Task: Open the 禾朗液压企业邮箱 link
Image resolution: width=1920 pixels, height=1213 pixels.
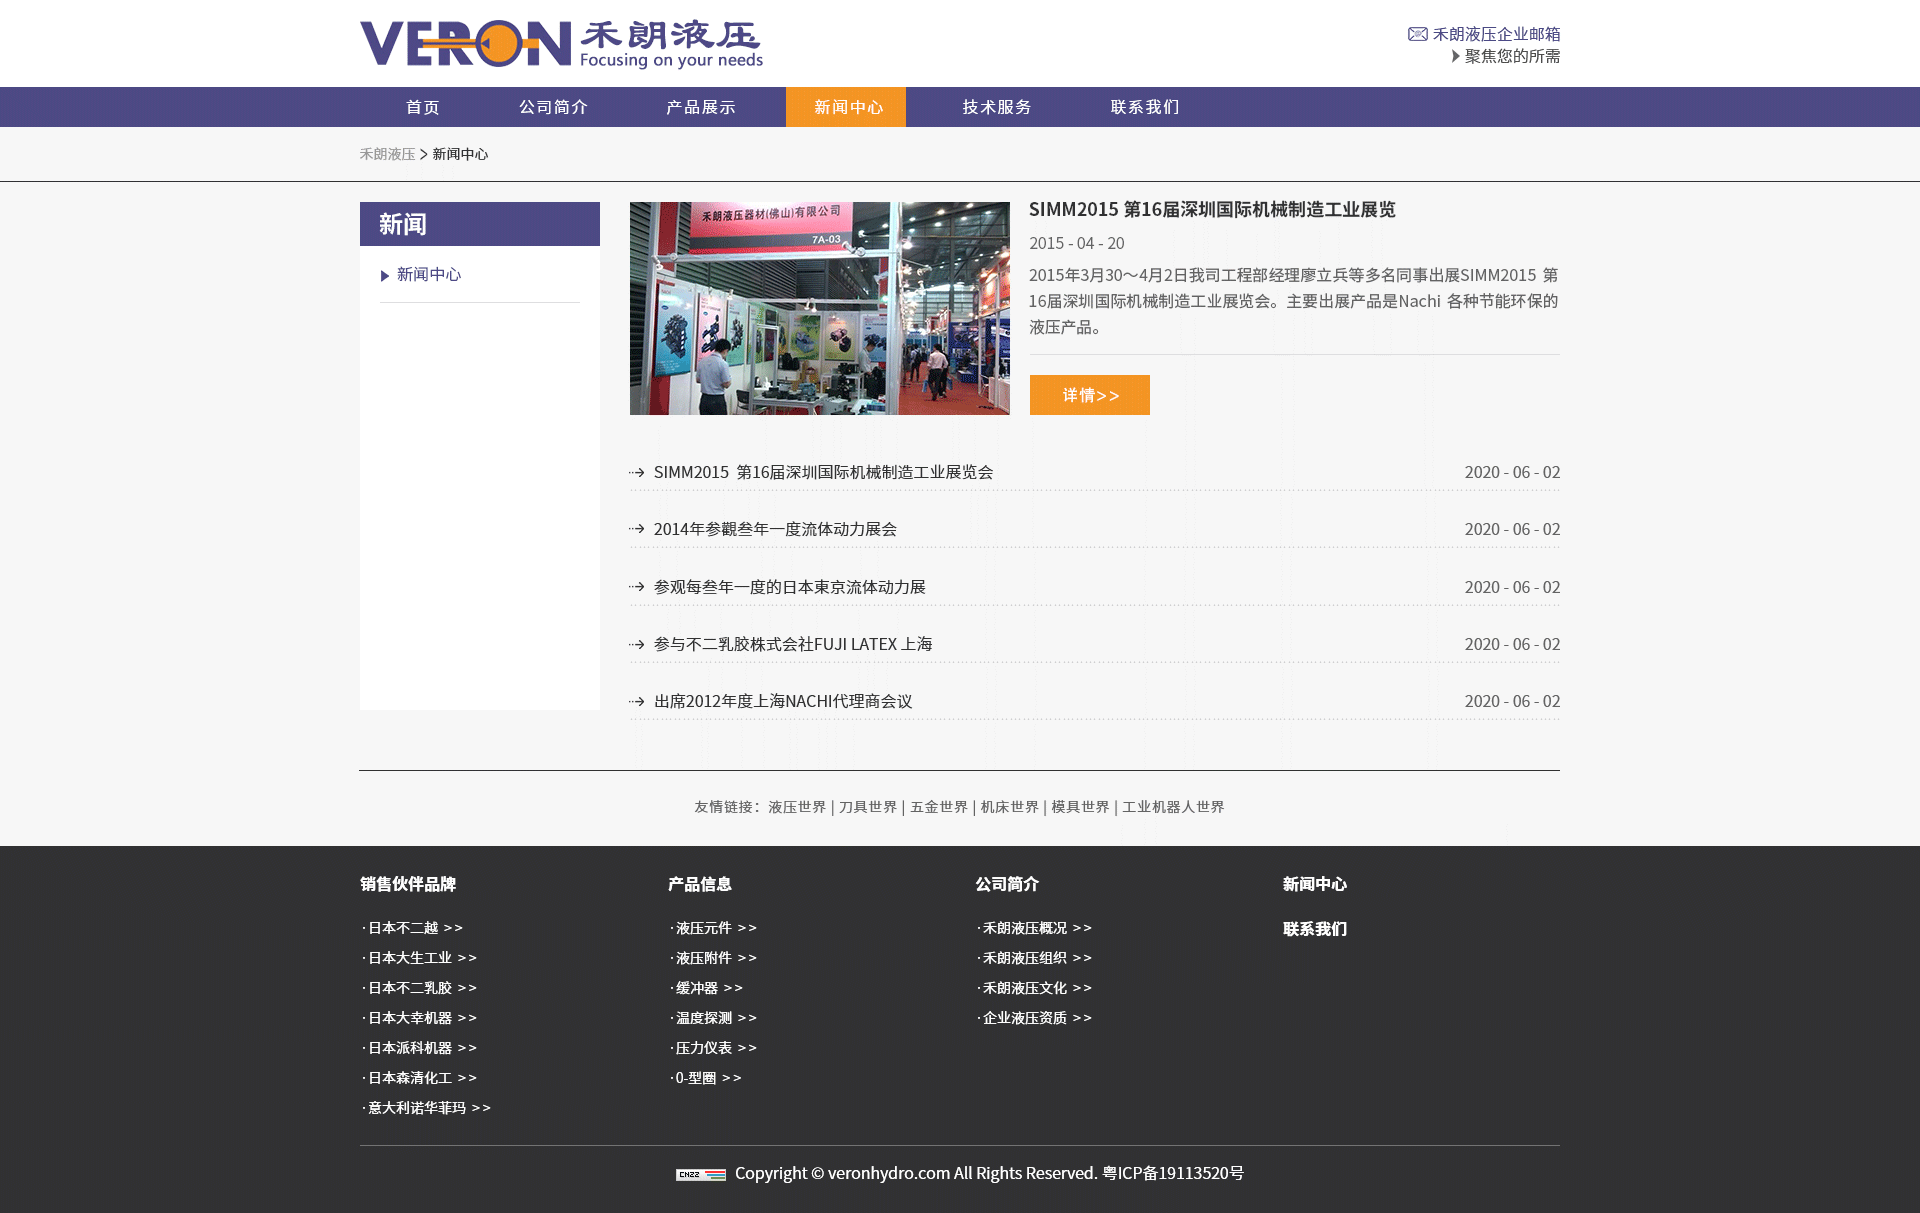Action: 1496,34
